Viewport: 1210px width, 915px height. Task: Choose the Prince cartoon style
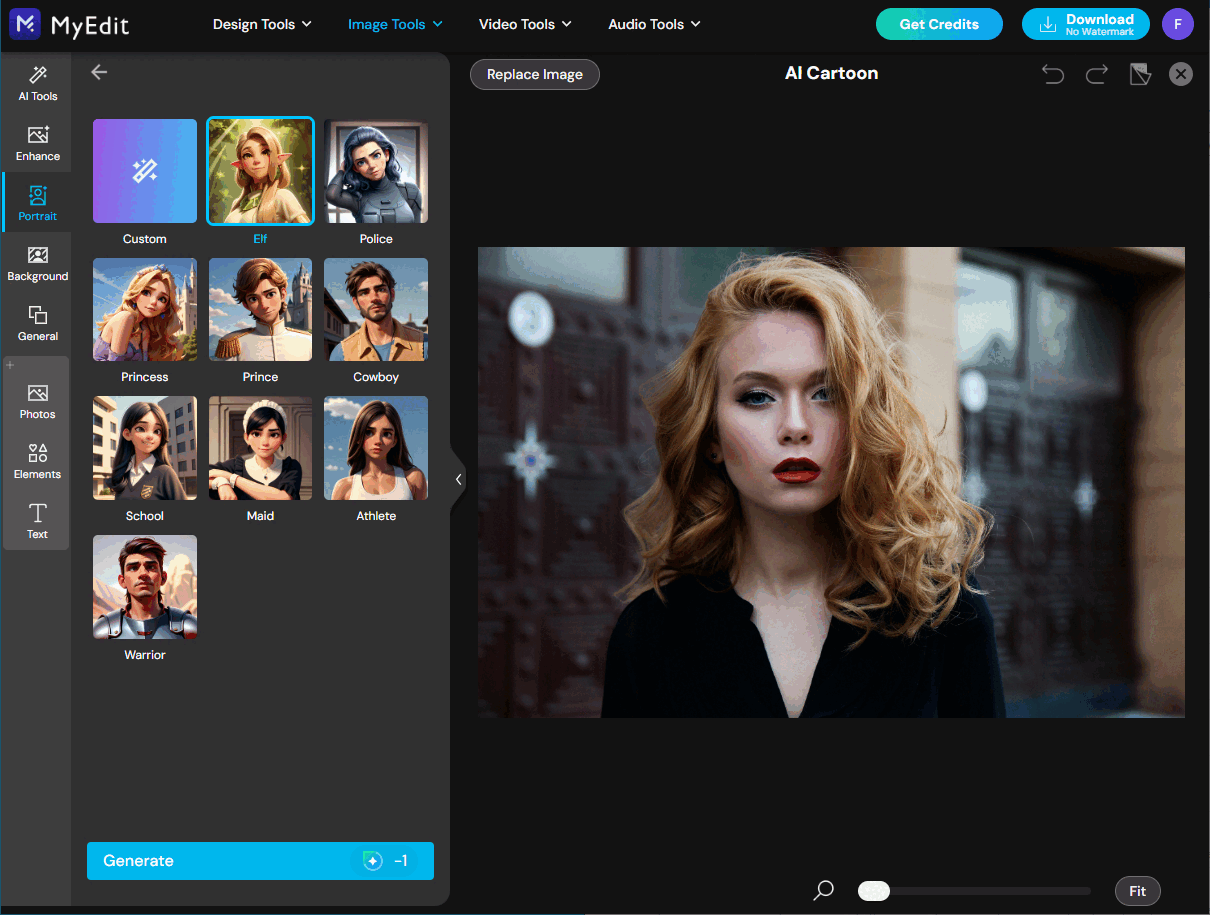(260, 310)
